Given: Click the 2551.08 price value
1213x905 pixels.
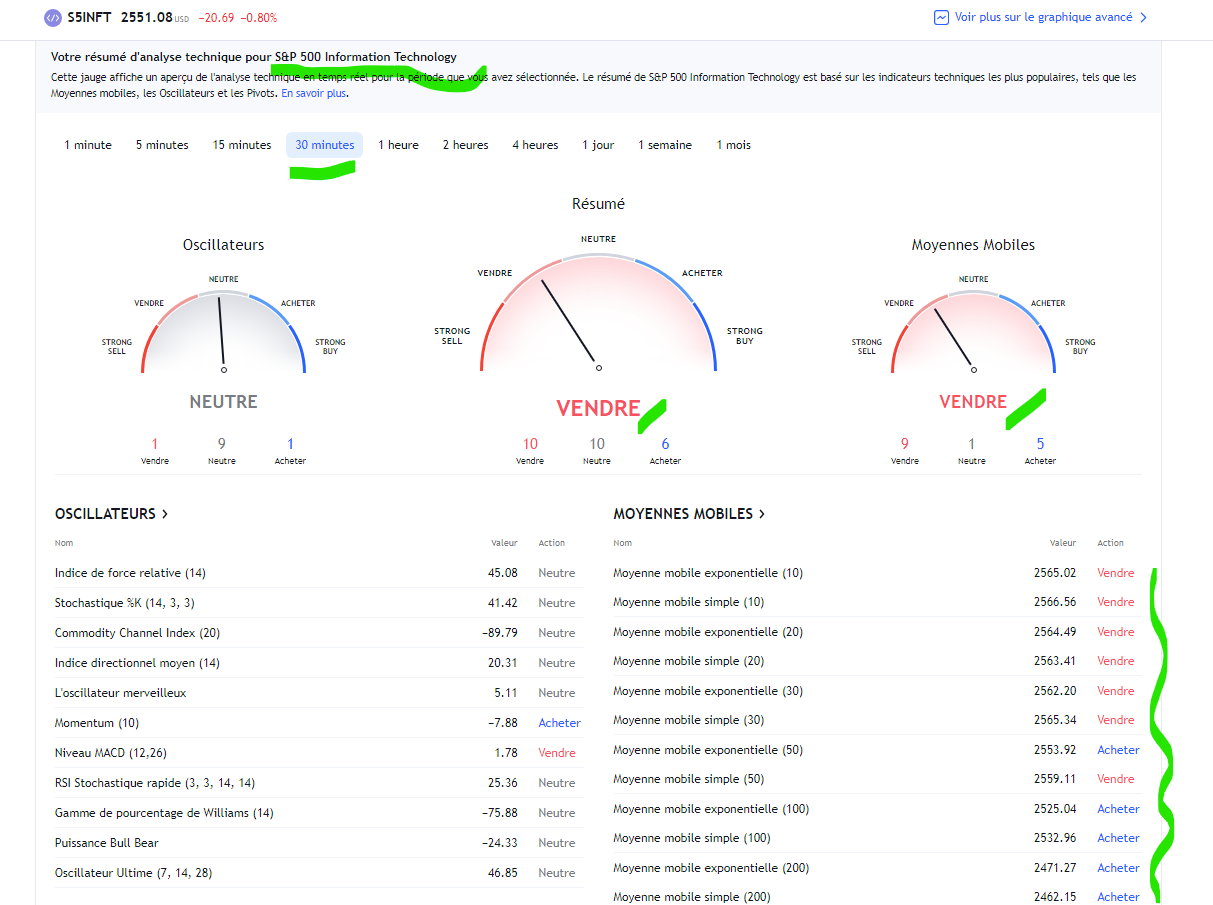Looking at the screenshot, I should [147, 18].
